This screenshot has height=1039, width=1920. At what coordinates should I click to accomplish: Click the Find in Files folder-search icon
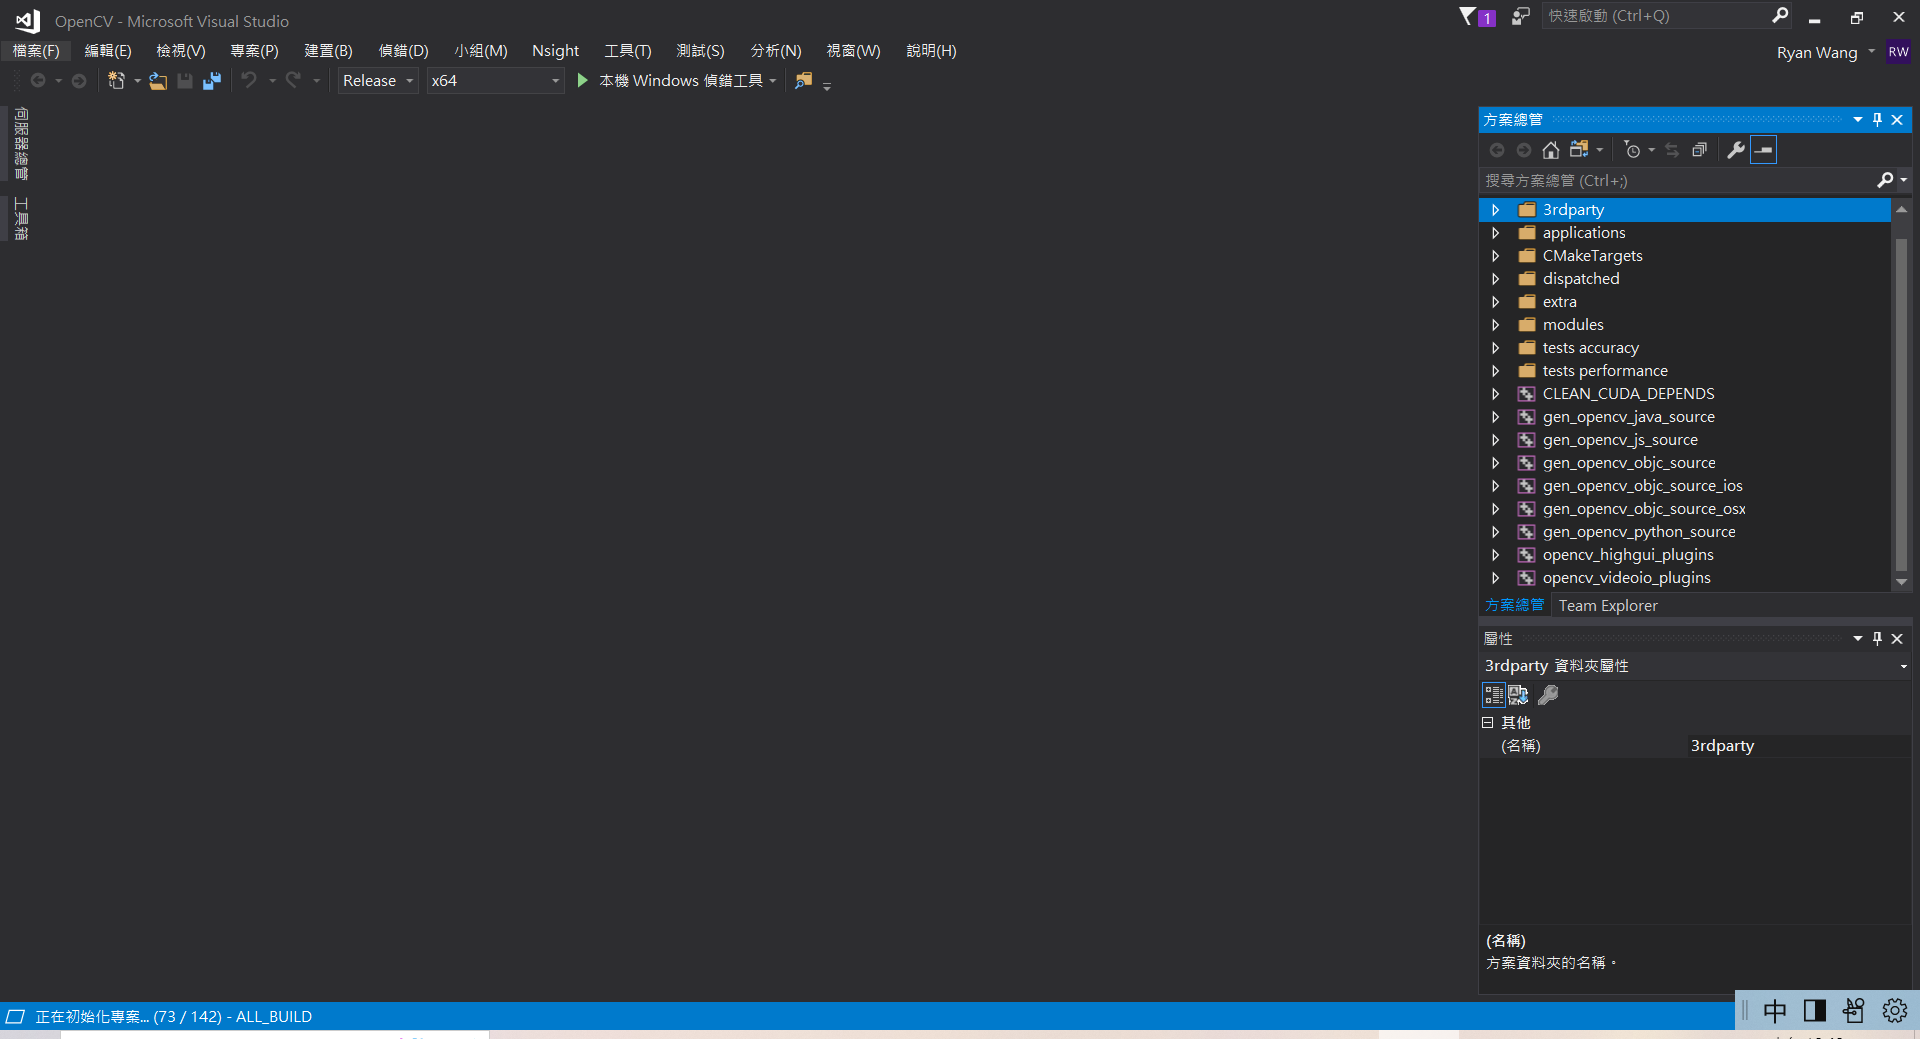pyautogui.click(x=803, y=81)
